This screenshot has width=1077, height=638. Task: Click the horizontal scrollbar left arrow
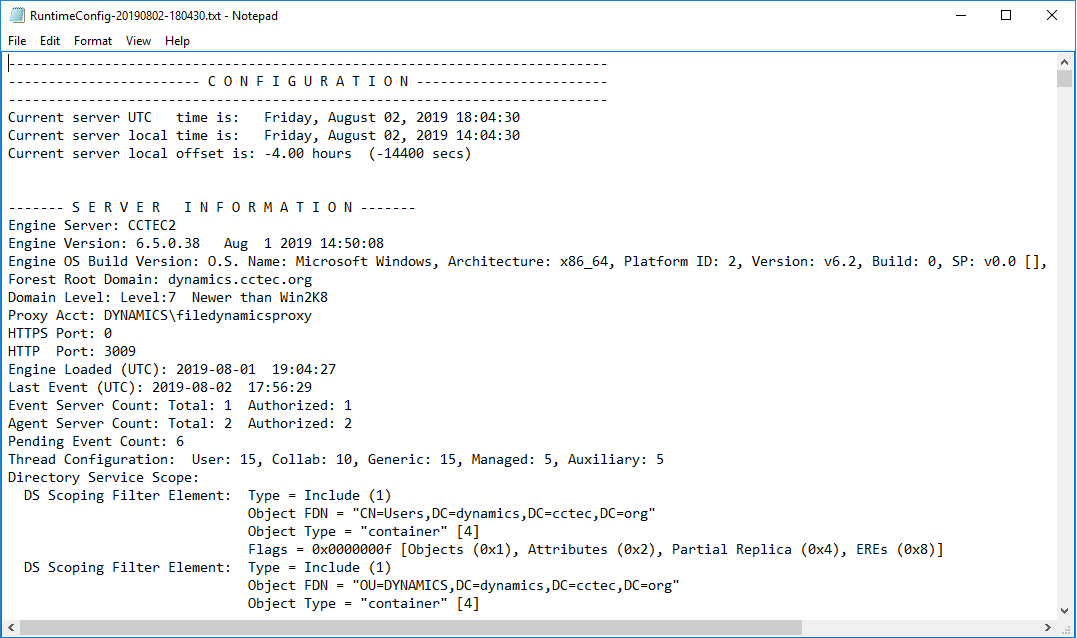[x=10, y=628]
